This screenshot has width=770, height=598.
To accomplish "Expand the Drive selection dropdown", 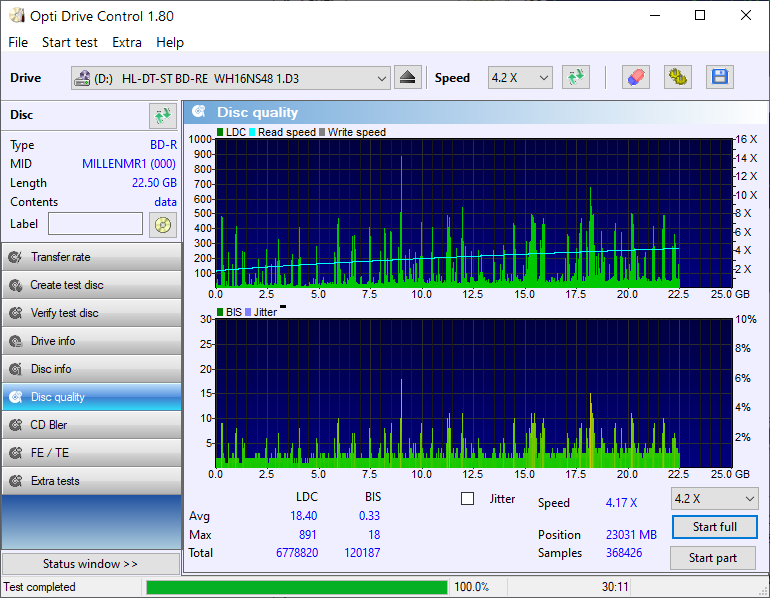I will coord(231,78).
